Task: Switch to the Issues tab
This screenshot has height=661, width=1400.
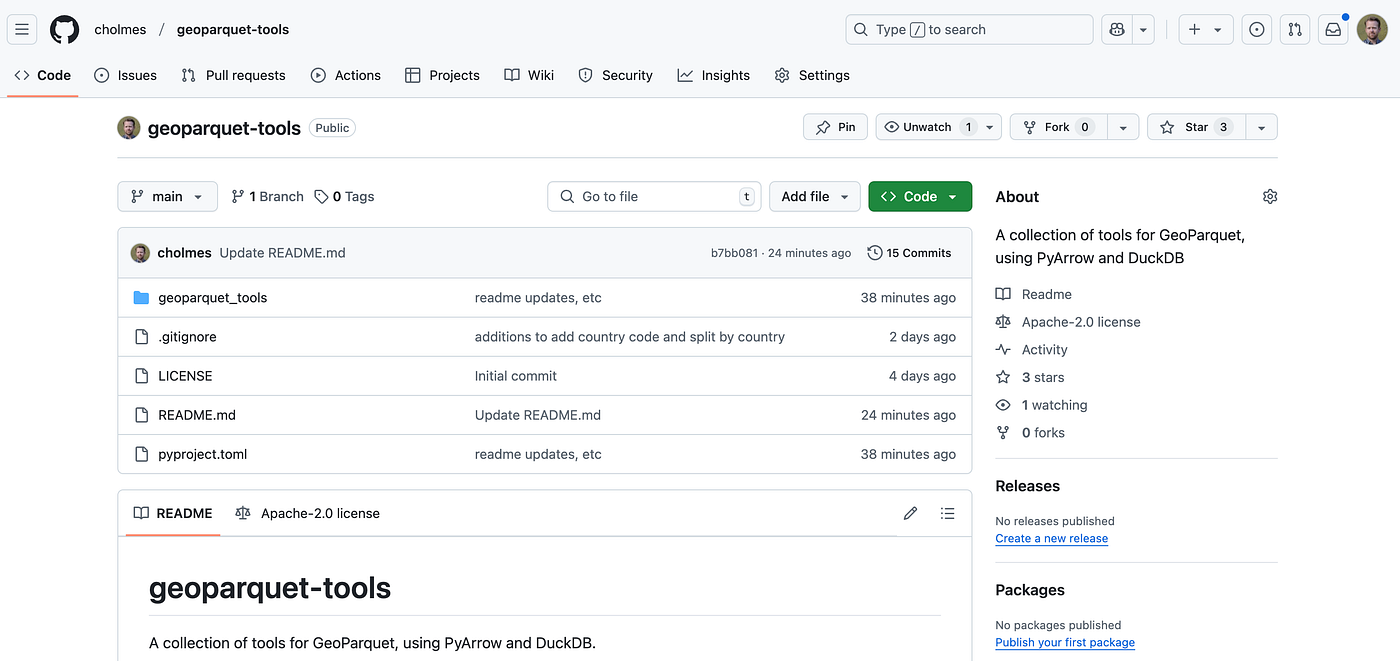Action: (126, 75)
